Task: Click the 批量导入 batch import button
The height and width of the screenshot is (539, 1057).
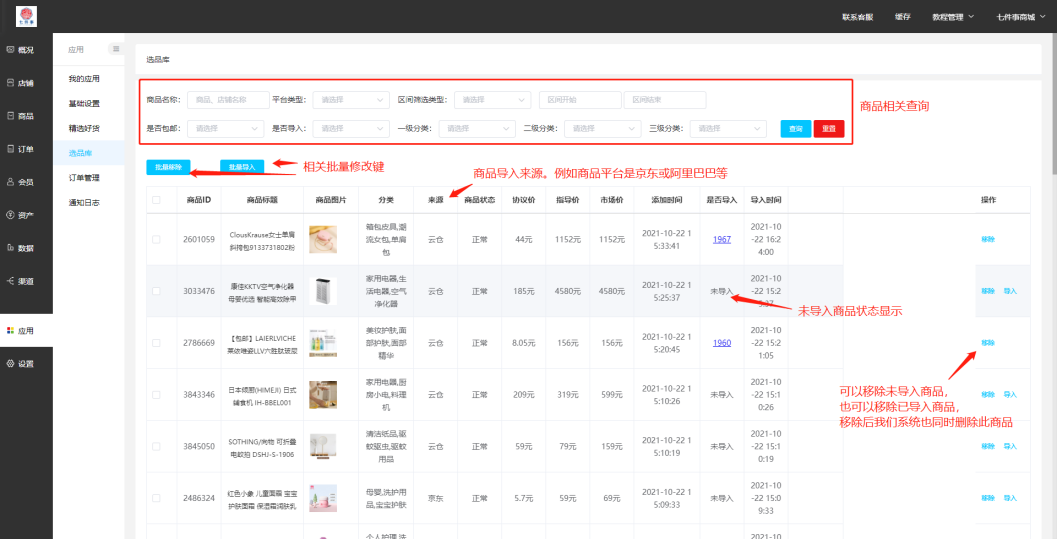Action: (x=242, y=167)
